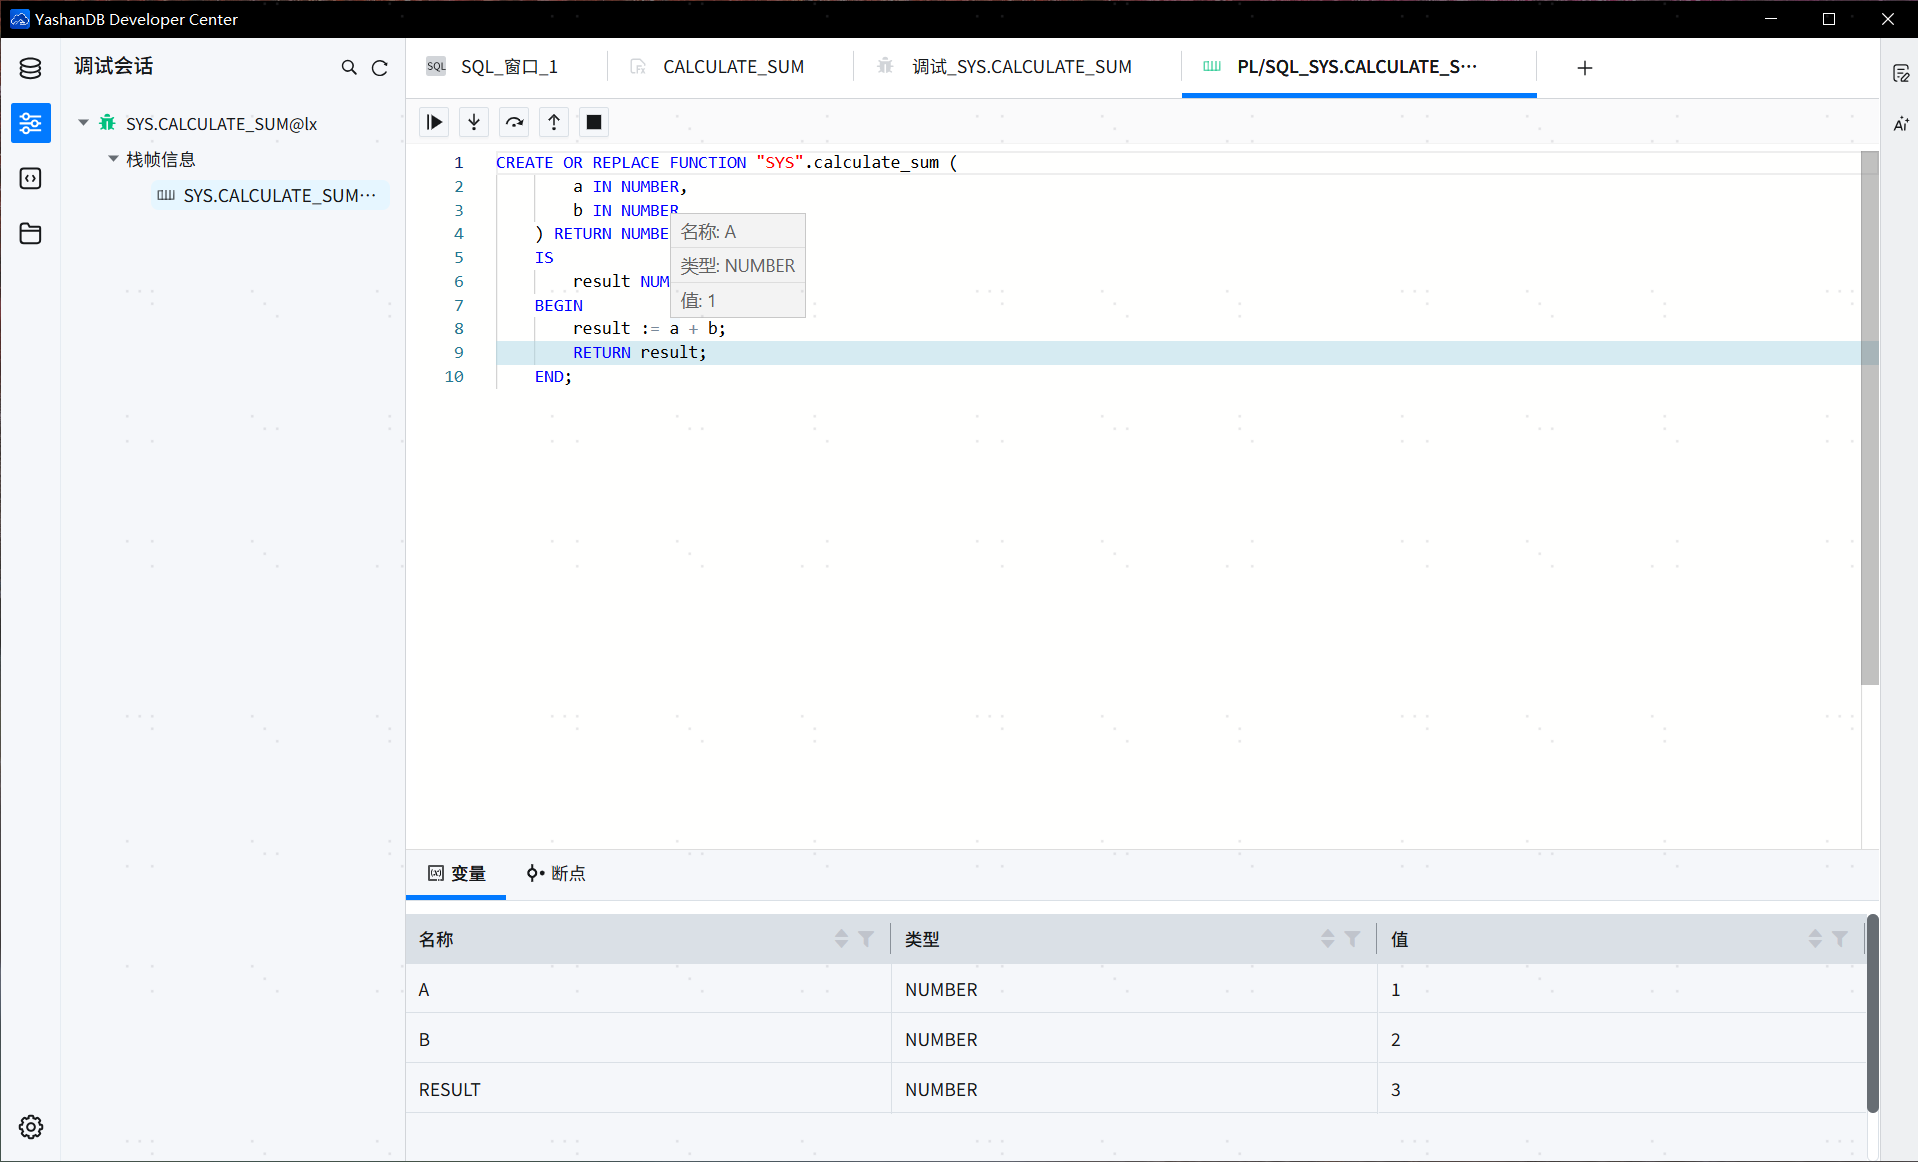The width and height of the screenshot is (1918, 1162).
Task: Click the step out debug icon
Action: [x=554, y=122]
